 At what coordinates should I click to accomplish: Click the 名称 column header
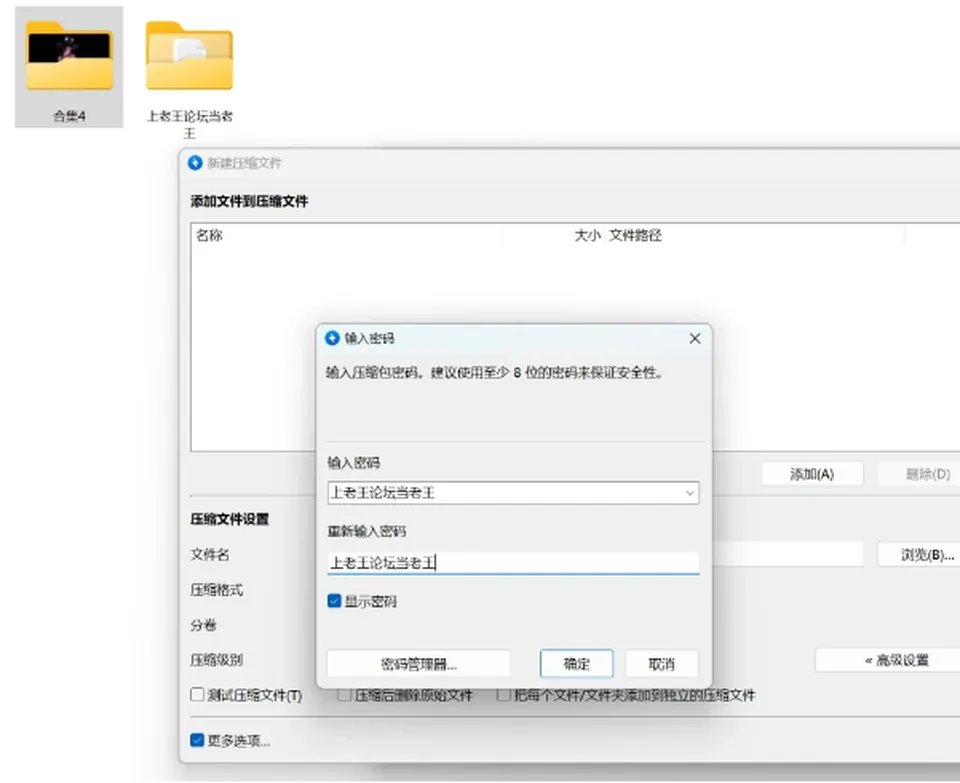(x=209, y=235)
